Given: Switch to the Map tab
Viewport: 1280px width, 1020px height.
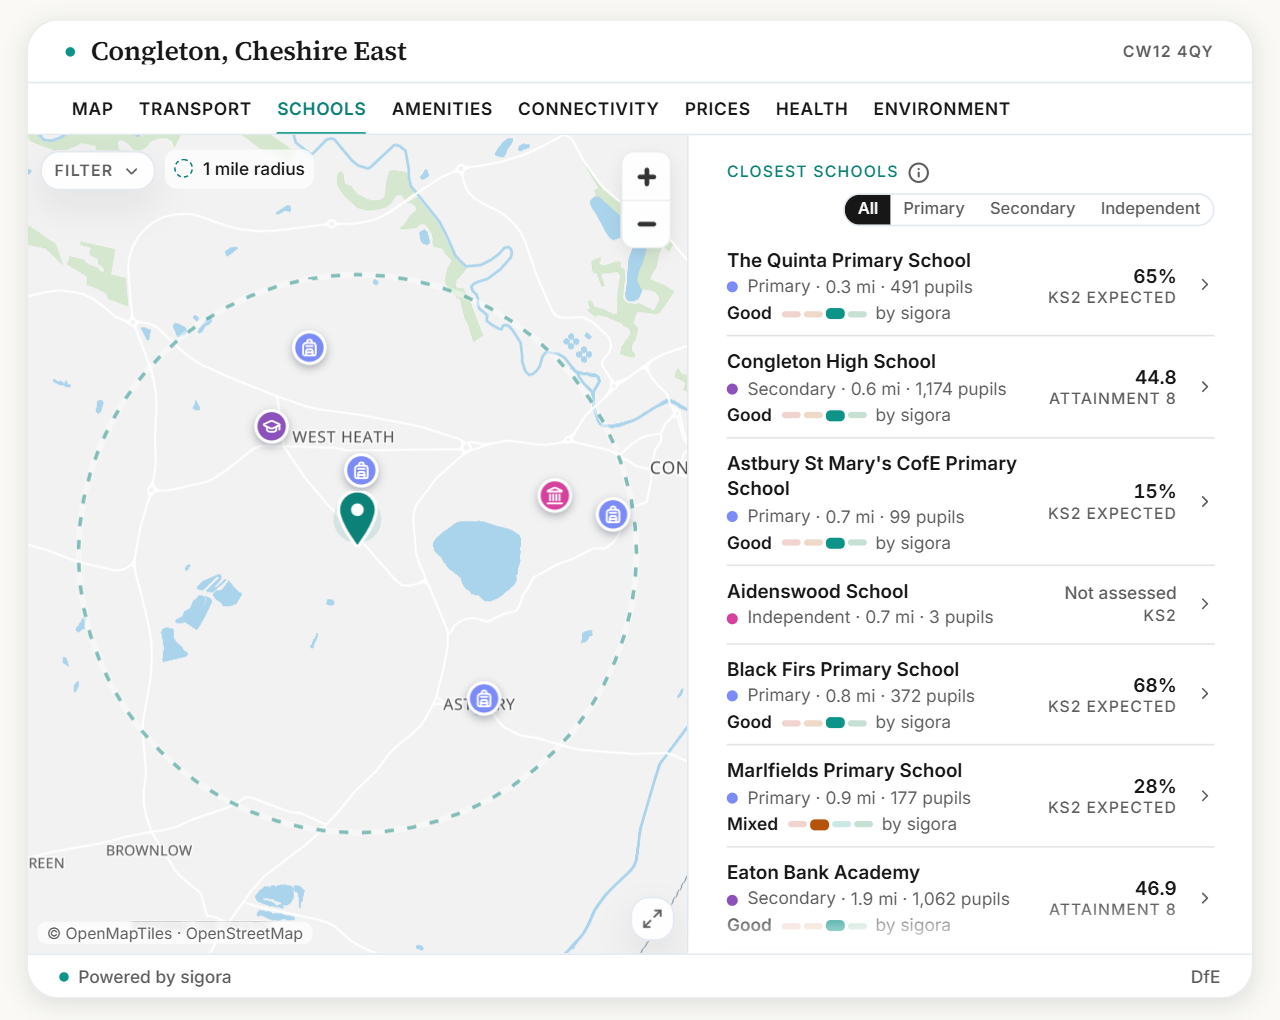Looking at the screenshot, I should coord(92,109).
